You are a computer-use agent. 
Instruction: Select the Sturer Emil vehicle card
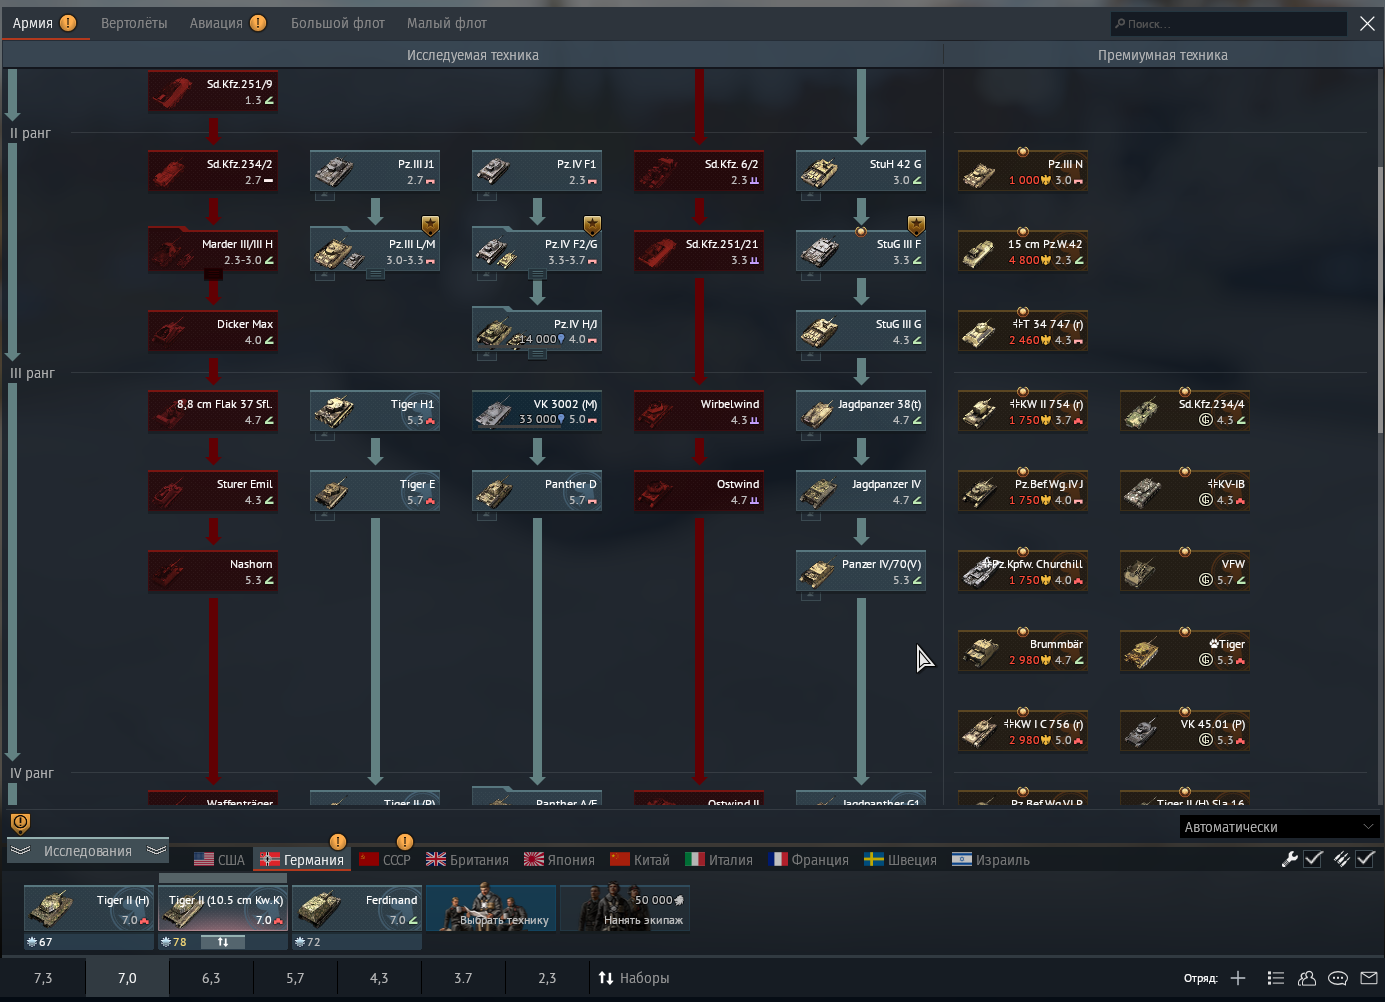pyautogui.click(x=213, y=492)
